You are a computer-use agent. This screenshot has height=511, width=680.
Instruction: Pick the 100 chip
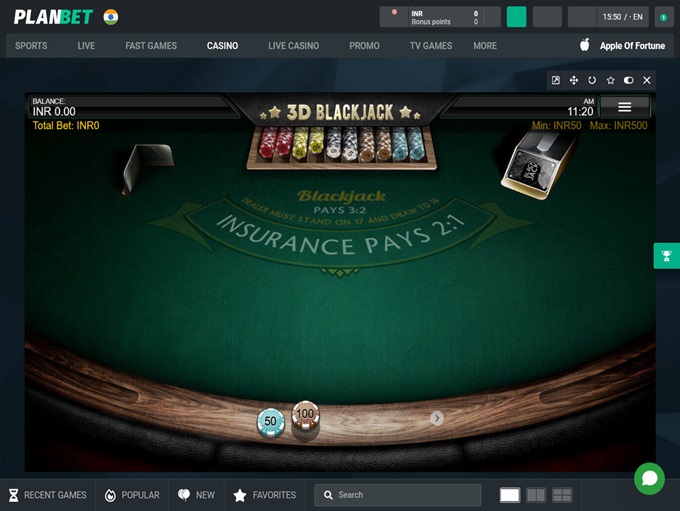[305, 414]
